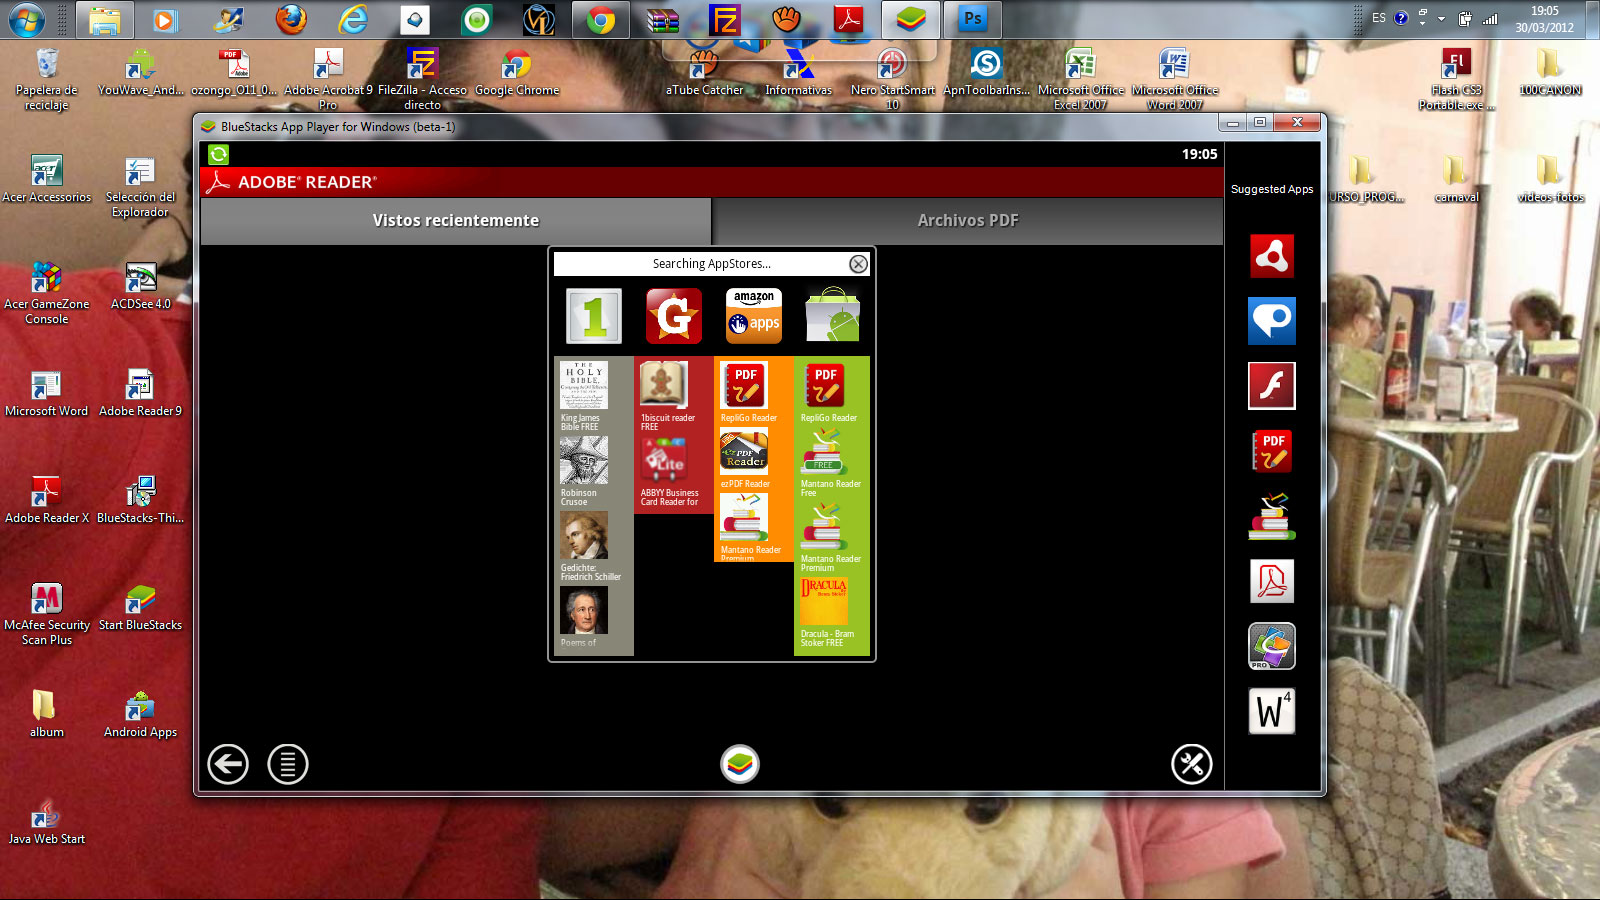Image resolution: width=1600 pixels, height=900 pixels.
Task: Launch Adobe Flash from Suggested Apps
Action: pyautogui.click(x=1272, y=386)
